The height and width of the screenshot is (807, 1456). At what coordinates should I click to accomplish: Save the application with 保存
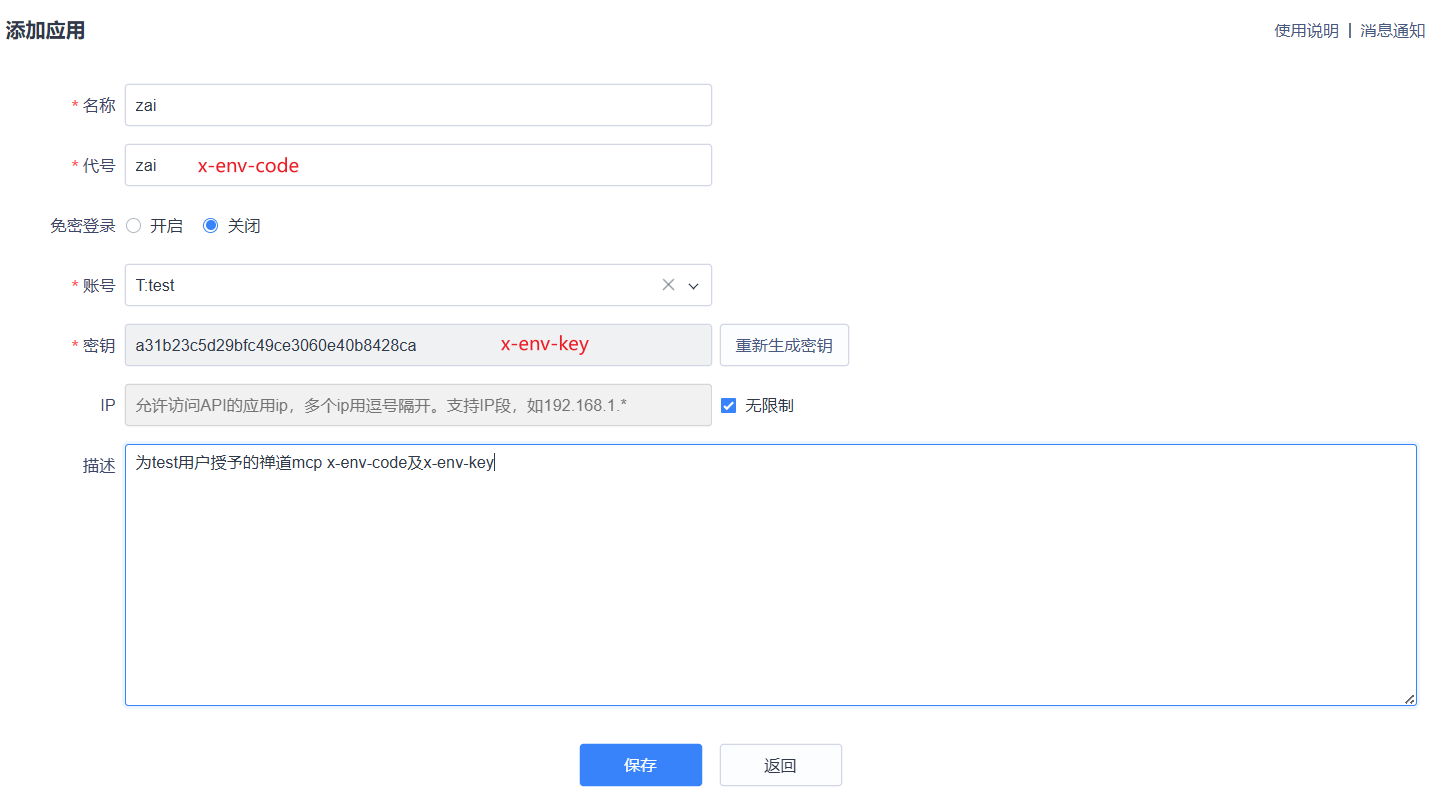click(640, 765)
